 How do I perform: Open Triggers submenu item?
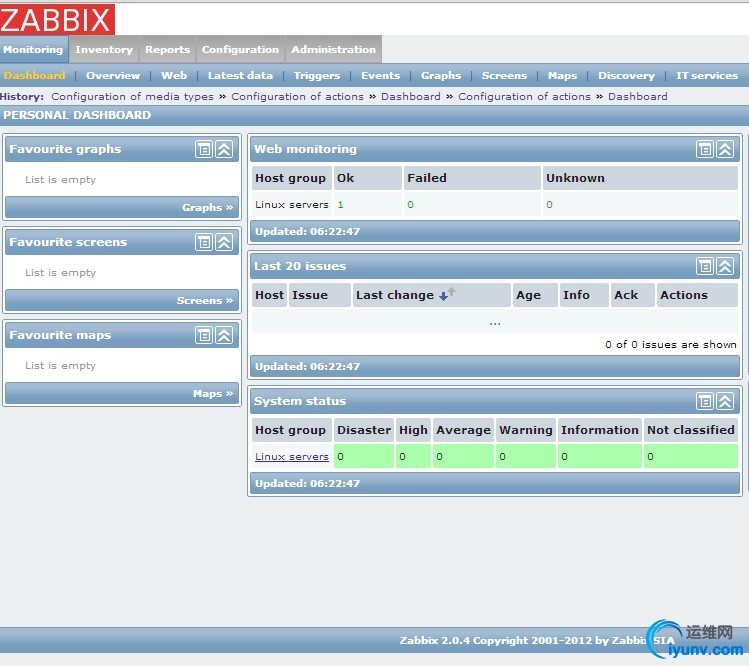[317, 75]
